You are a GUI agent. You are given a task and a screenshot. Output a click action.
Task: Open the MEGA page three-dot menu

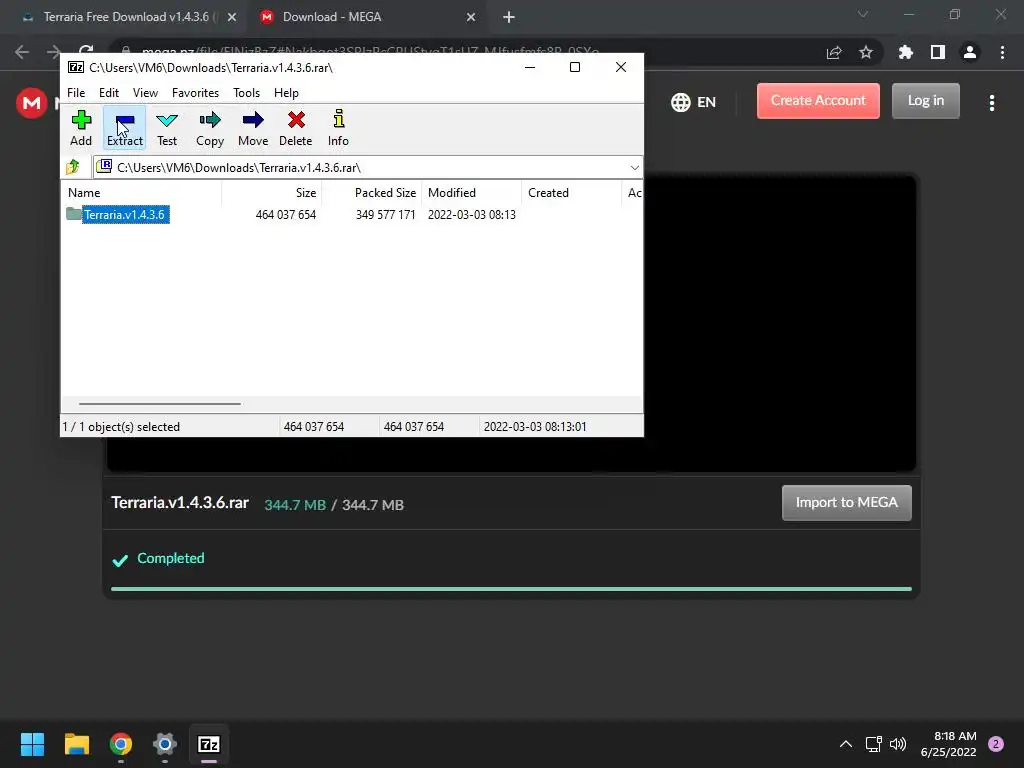point(992,103)
